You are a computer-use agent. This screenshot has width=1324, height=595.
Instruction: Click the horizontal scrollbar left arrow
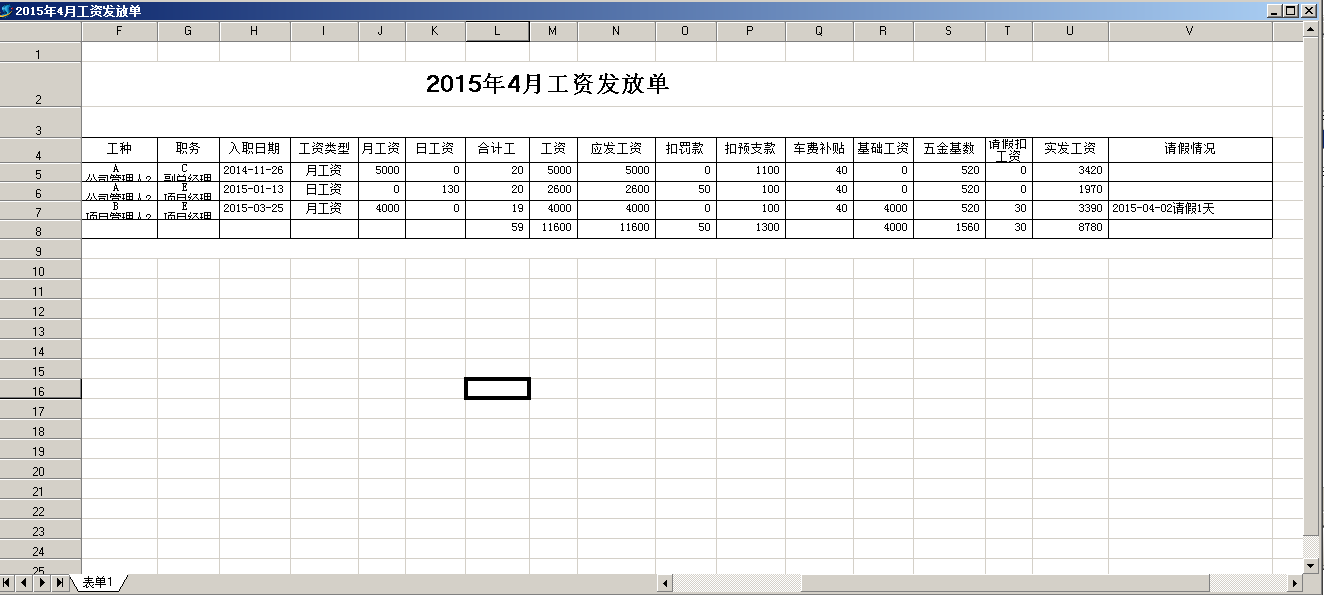click(x=665, y=582)
